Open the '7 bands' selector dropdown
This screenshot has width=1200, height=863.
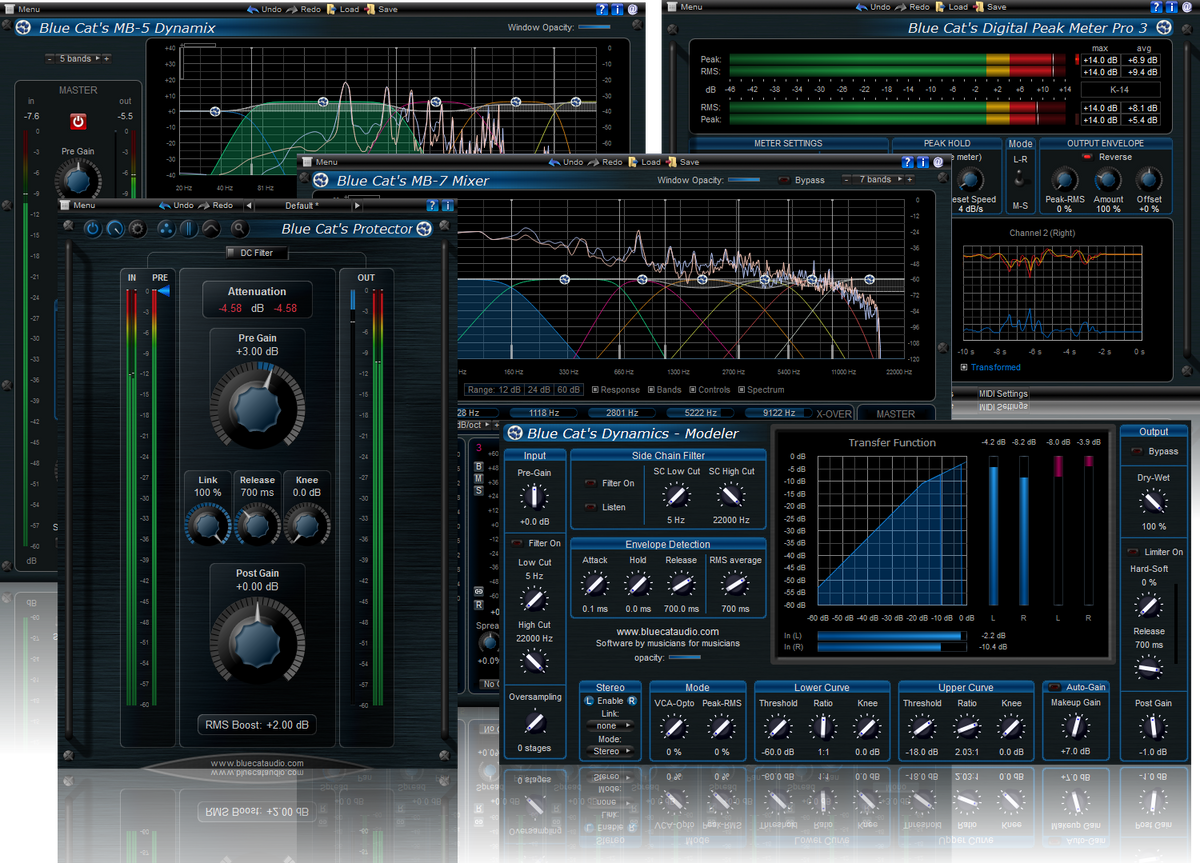point(878,180)
